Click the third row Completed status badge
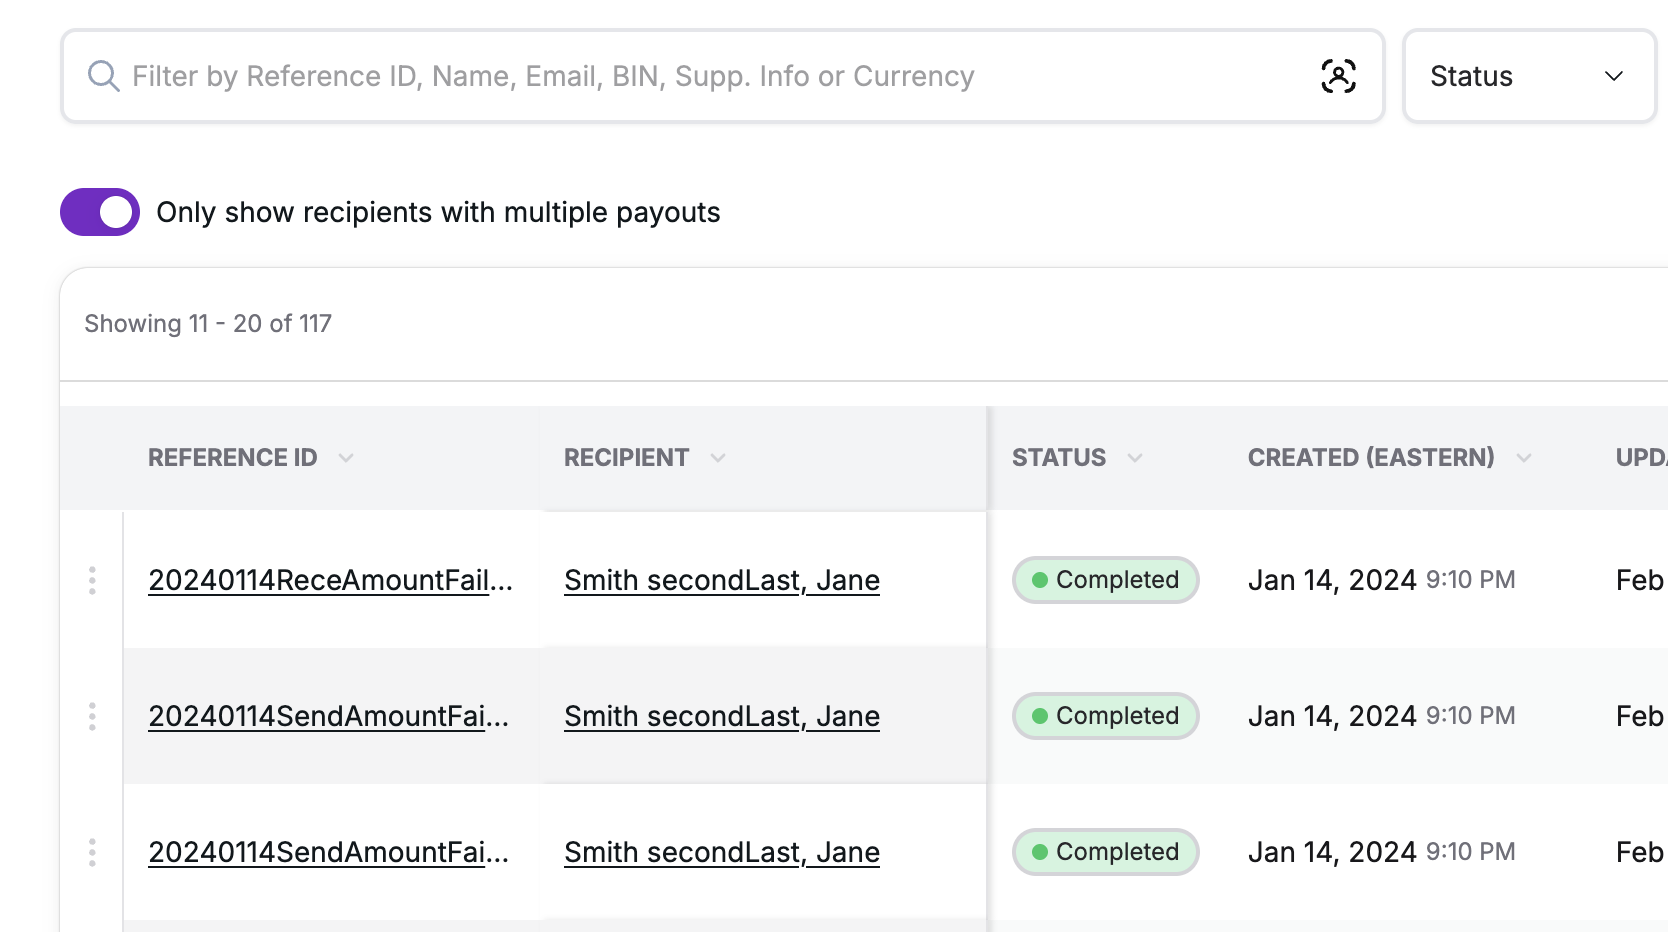 1105,852
